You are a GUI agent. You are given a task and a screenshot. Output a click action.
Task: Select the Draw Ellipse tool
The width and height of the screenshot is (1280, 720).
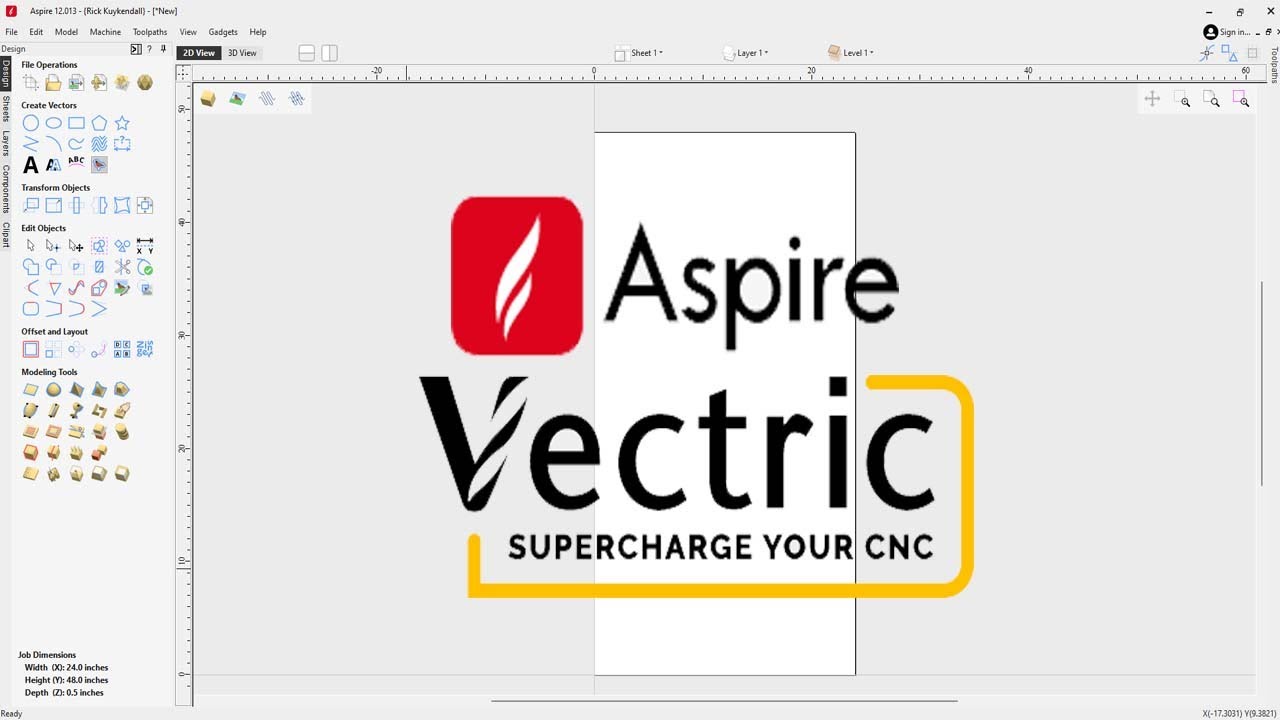(x=54, y=123)
